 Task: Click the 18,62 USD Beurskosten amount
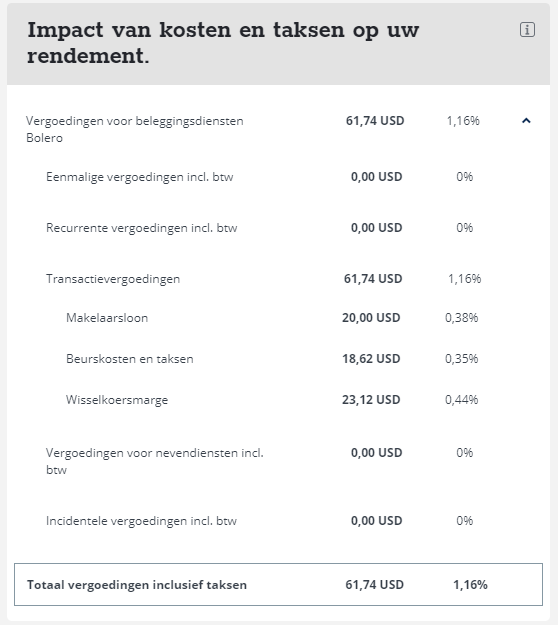point(371,359)
